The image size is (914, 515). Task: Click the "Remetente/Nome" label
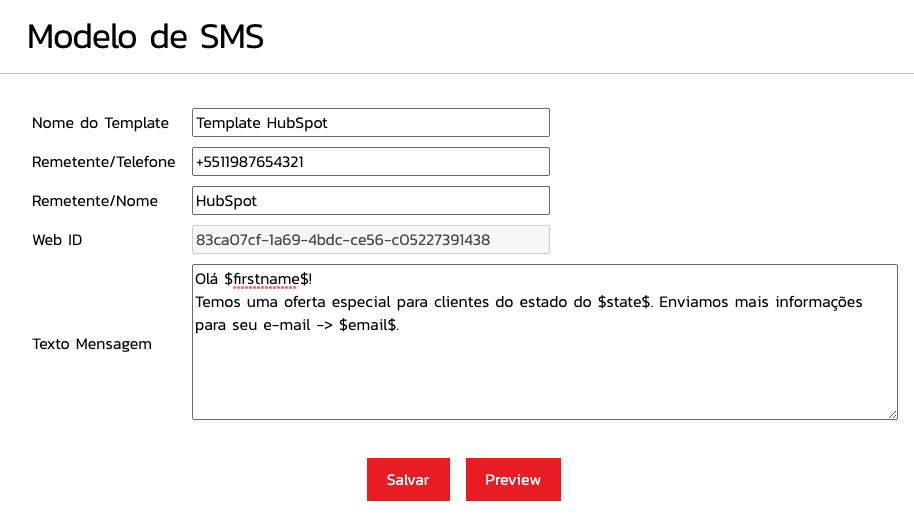95,201
